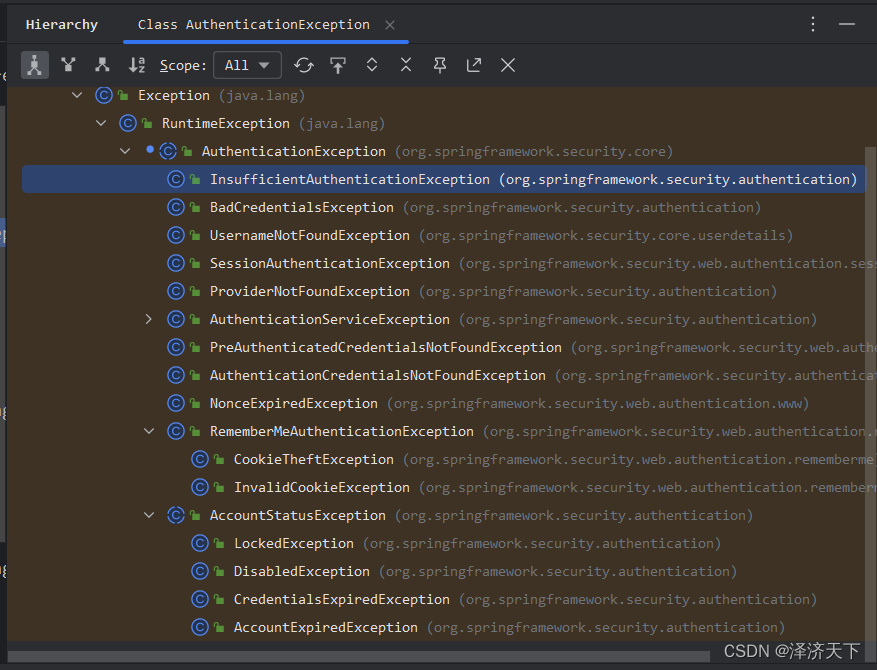The height and width of the screenshot is (670, 877).
Task: Click the class icon beside BadCredentialsException
Action: pyautogui.click(x=176, y=207)
